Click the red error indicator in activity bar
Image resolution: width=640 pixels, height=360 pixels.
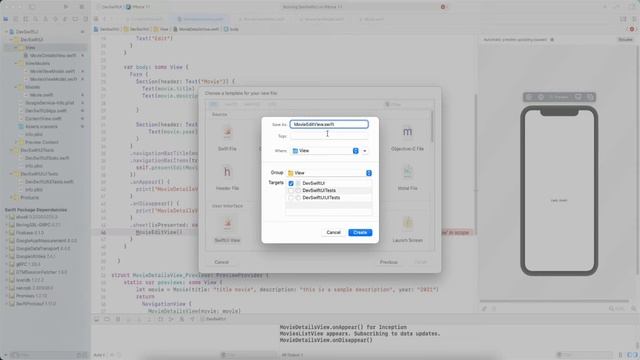(x=443, y=7)
